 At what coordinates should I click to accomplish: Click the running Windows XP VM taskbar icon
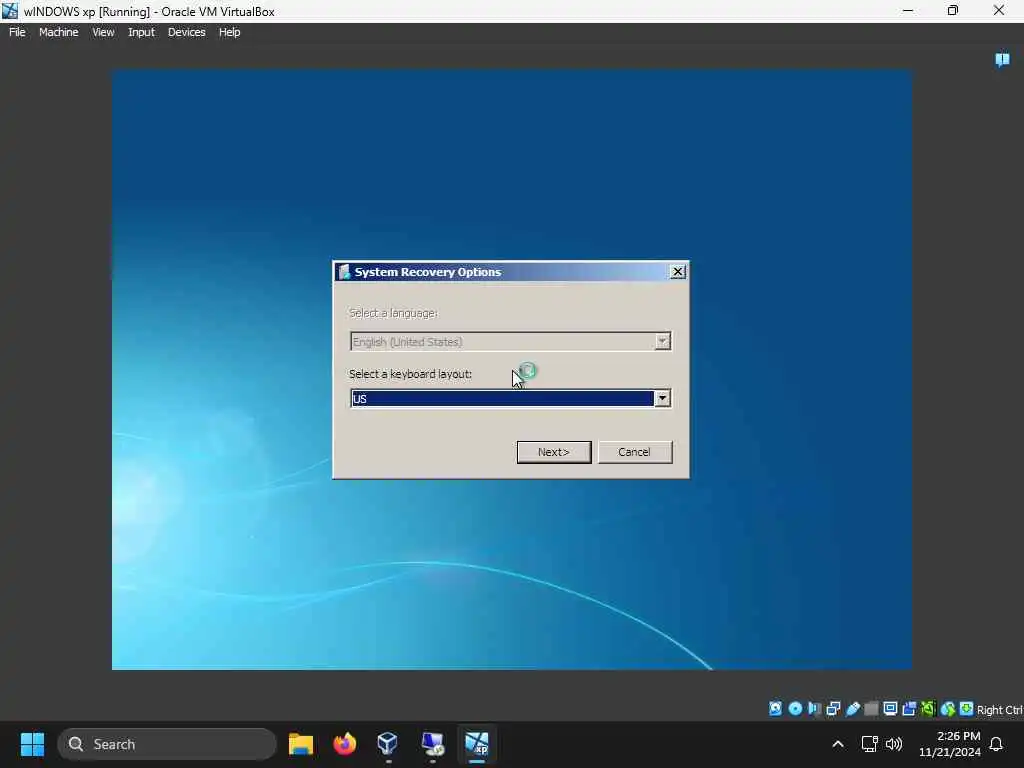(x=477, y=744)
